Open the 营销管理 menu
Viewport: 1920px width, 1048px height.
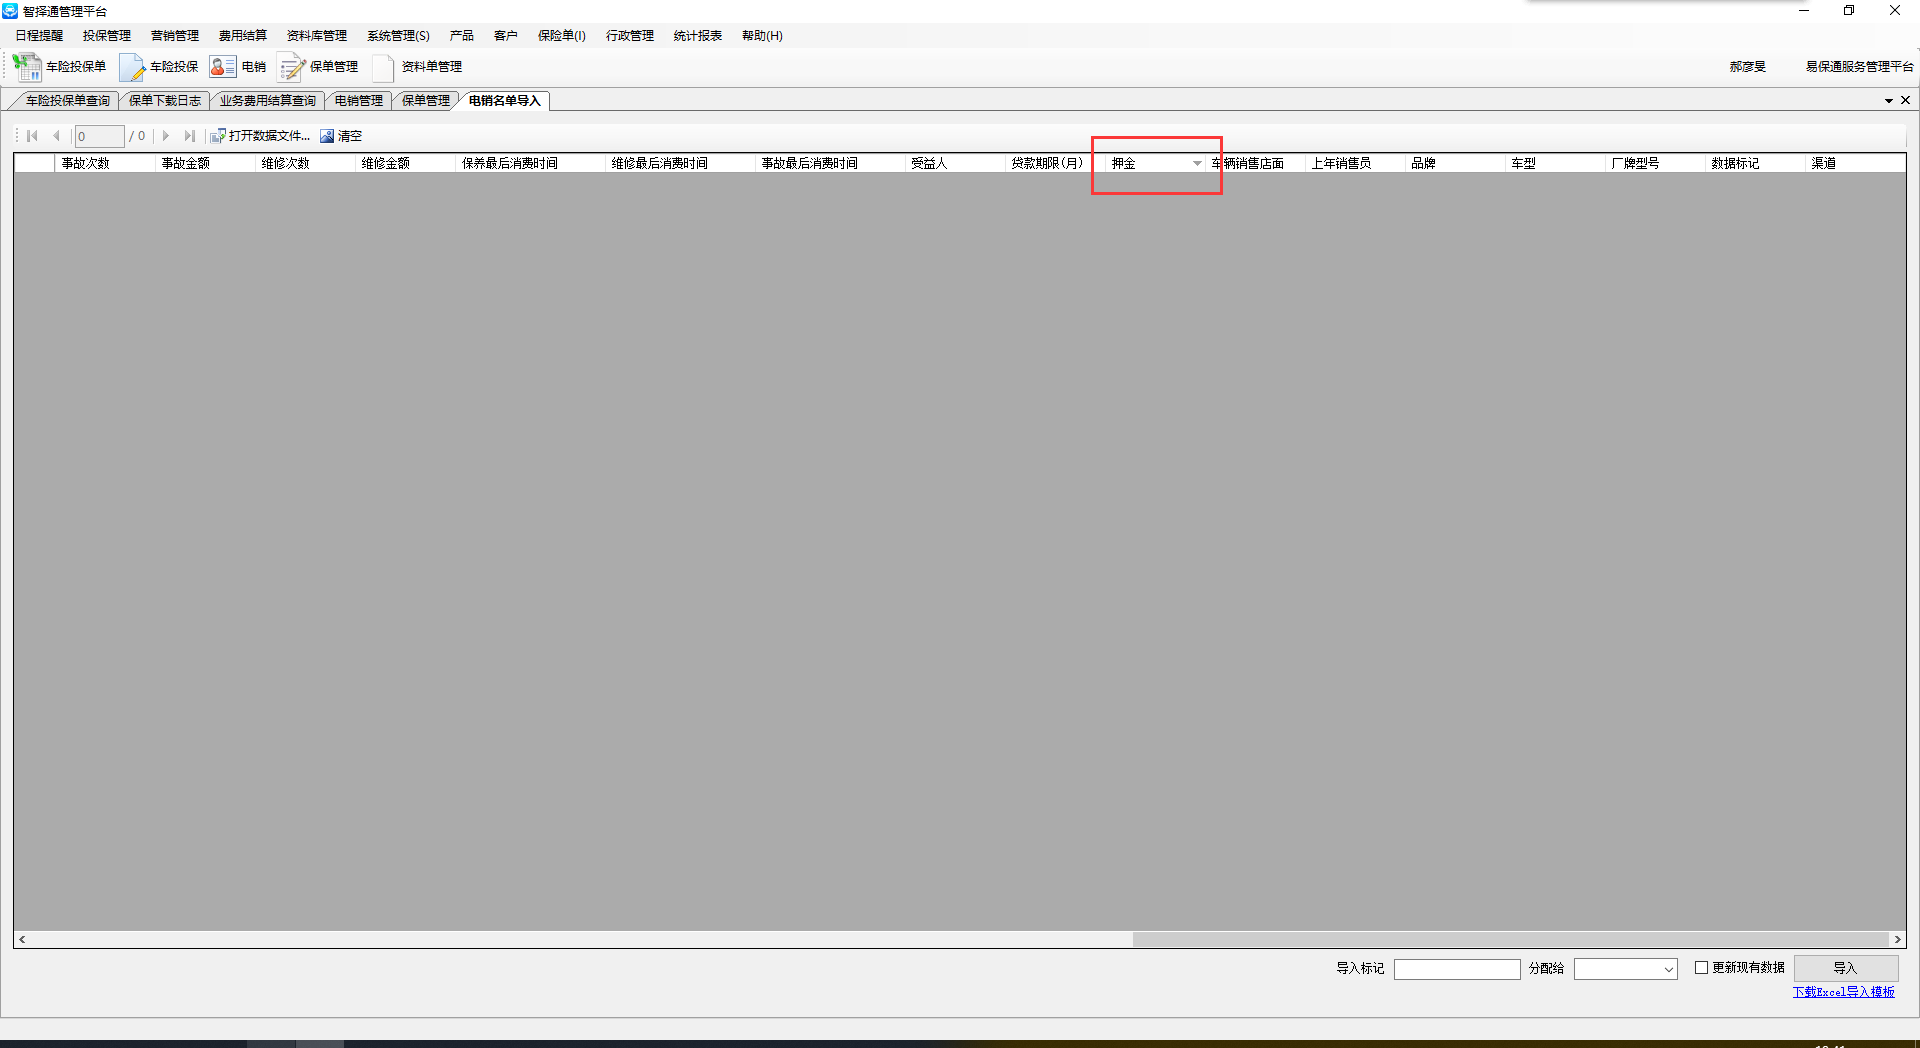(x=175, y=36)
